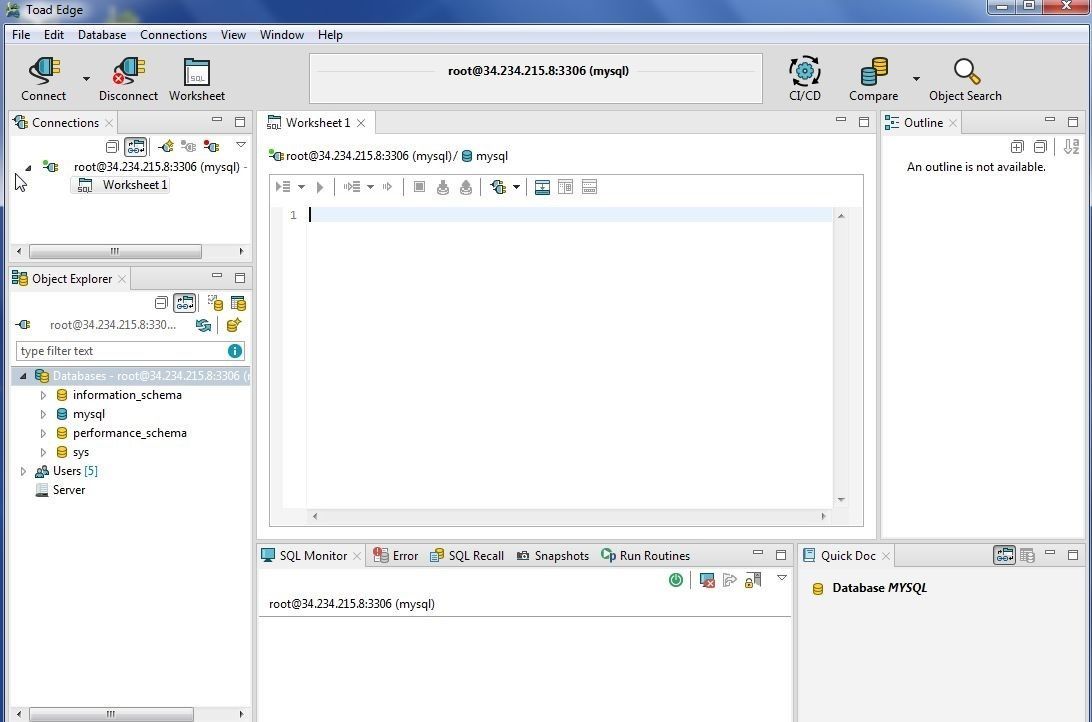
Task: Click the Connect toolbar button
Action: pos(43,79)
